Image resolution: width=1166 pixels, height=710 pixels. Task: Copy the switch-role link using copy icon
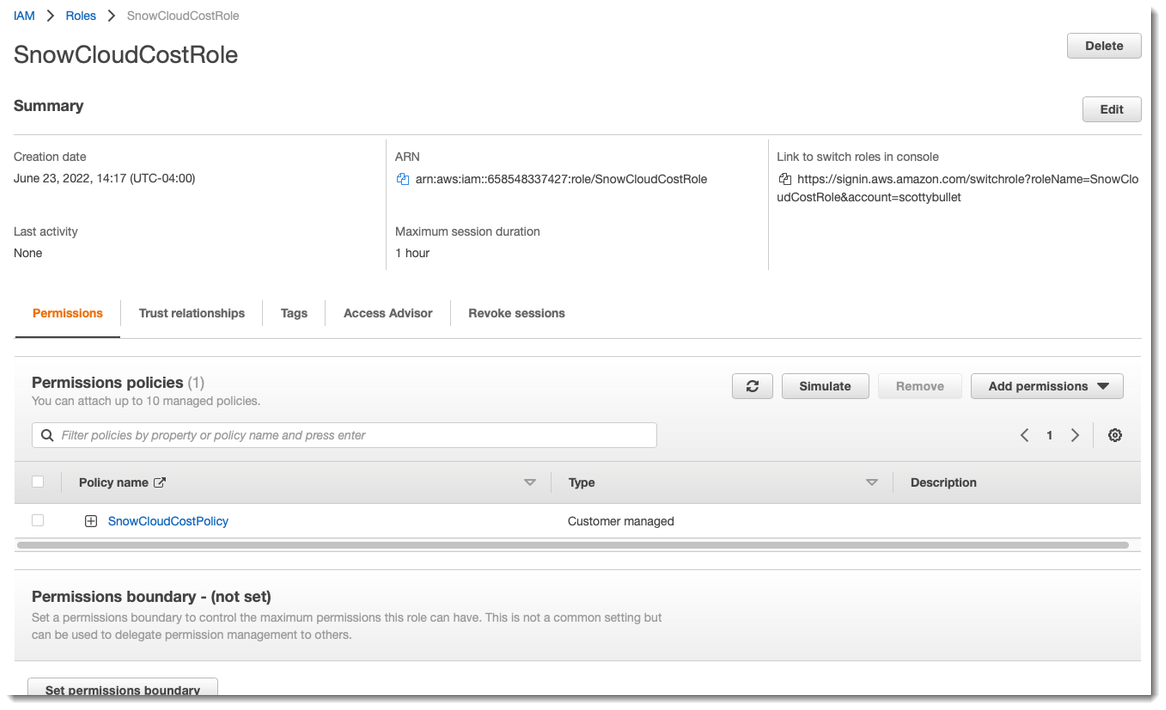click(785, 179)
